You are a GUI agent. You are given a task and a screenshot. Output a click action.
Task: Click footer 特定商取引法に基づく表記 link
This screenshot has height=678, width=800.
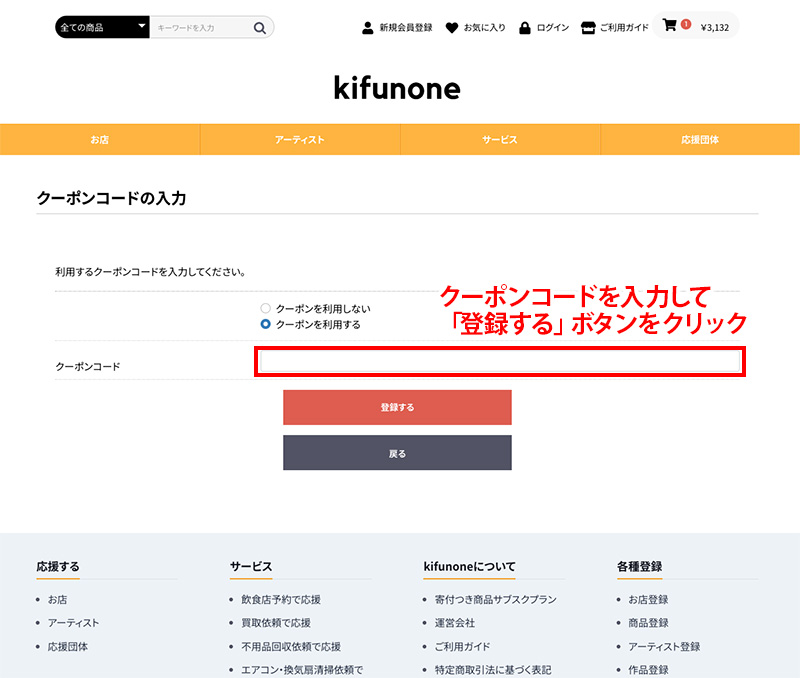pyautogui.click(x=493, y=670)
